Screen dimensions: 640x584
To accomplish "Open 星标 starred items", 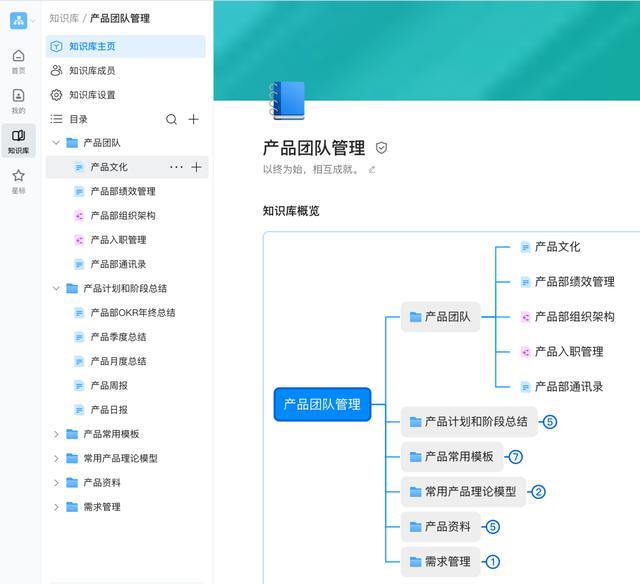I will click(18, 180).
